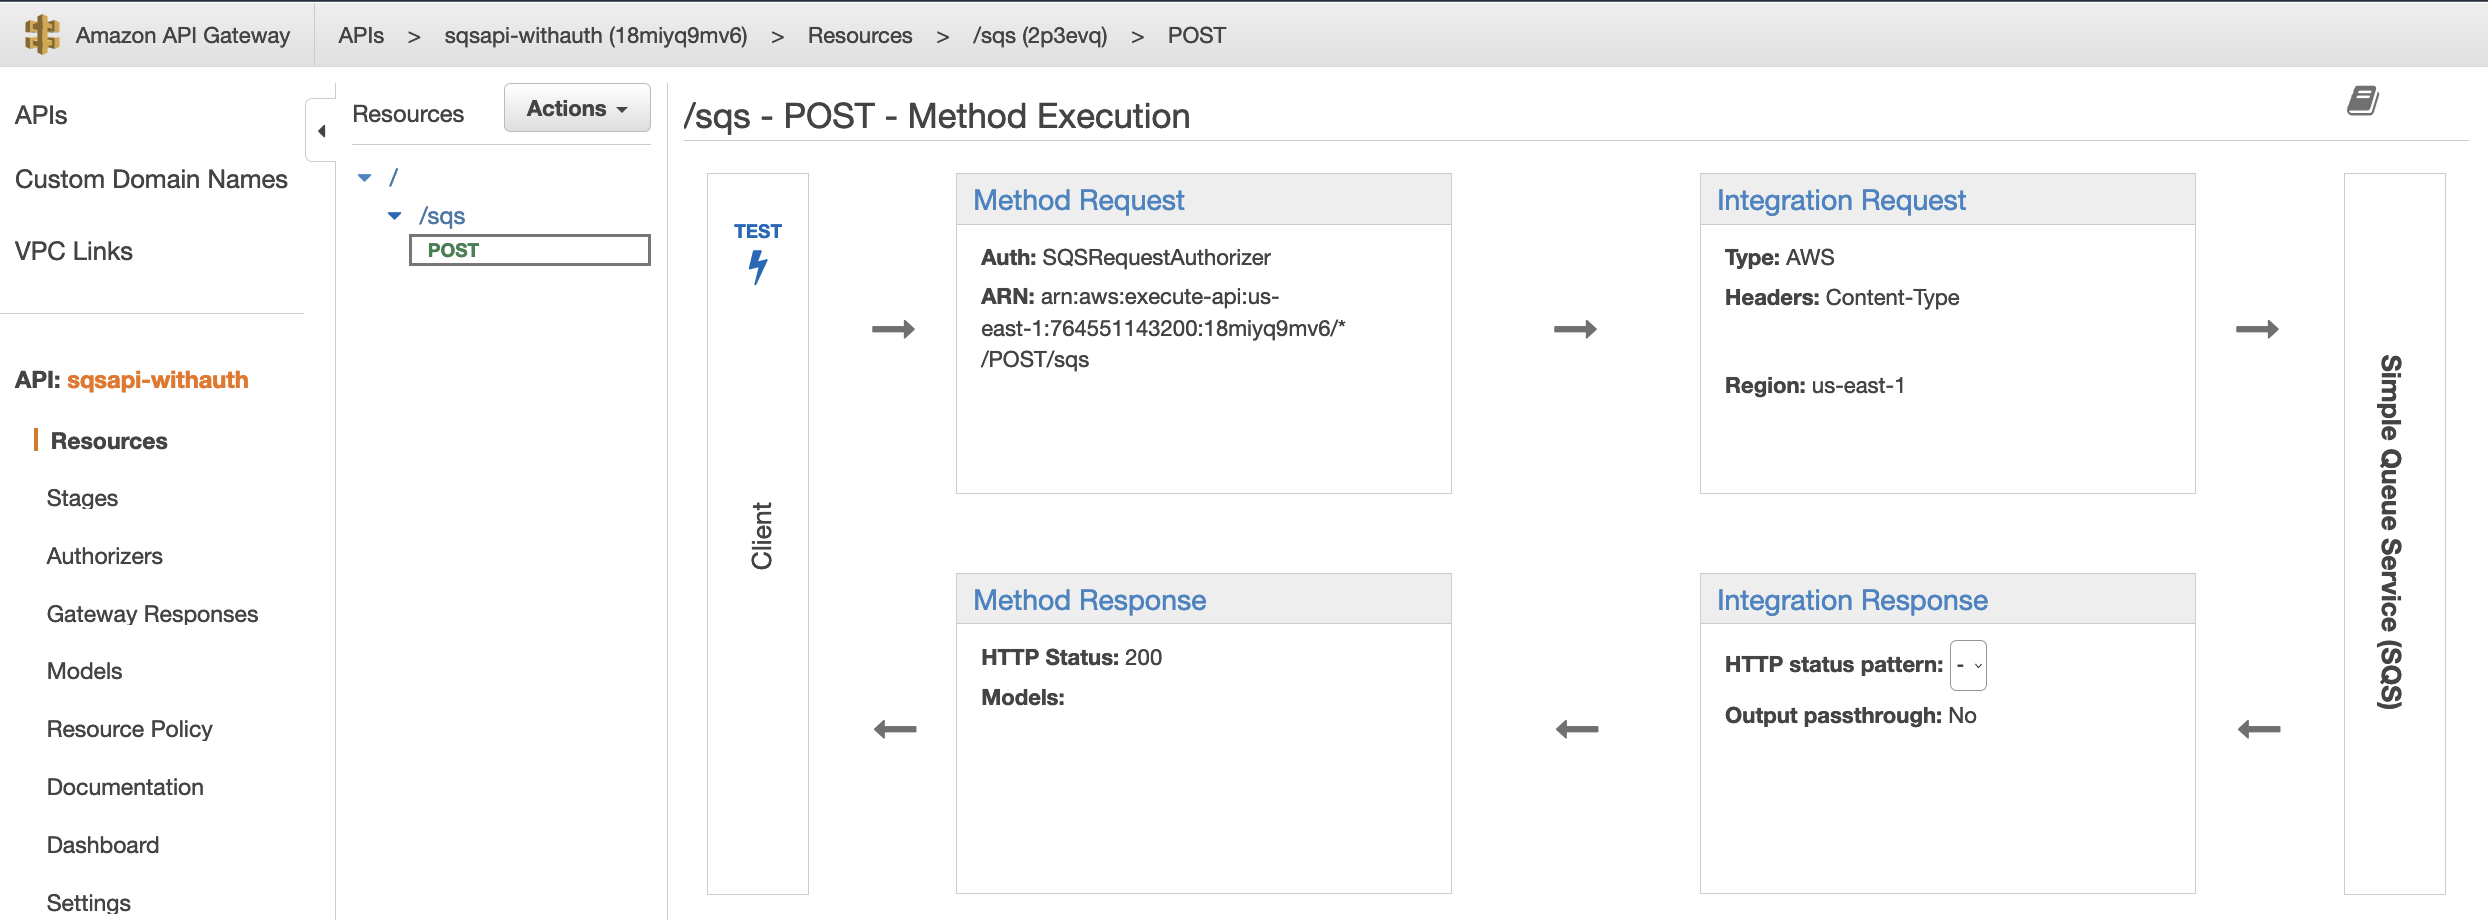Collapse the left navigation panel arrow

[321, 131]
